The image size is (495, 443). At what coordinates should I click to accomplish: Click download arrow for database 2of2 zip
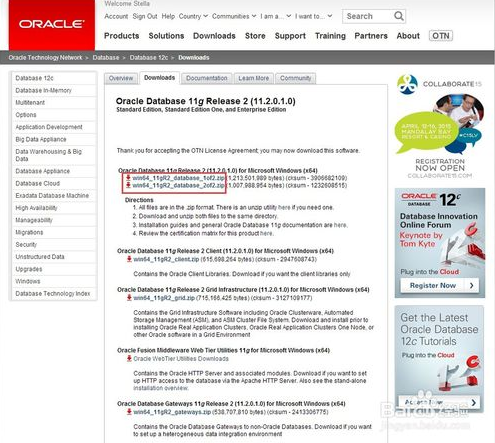[128, 185]
